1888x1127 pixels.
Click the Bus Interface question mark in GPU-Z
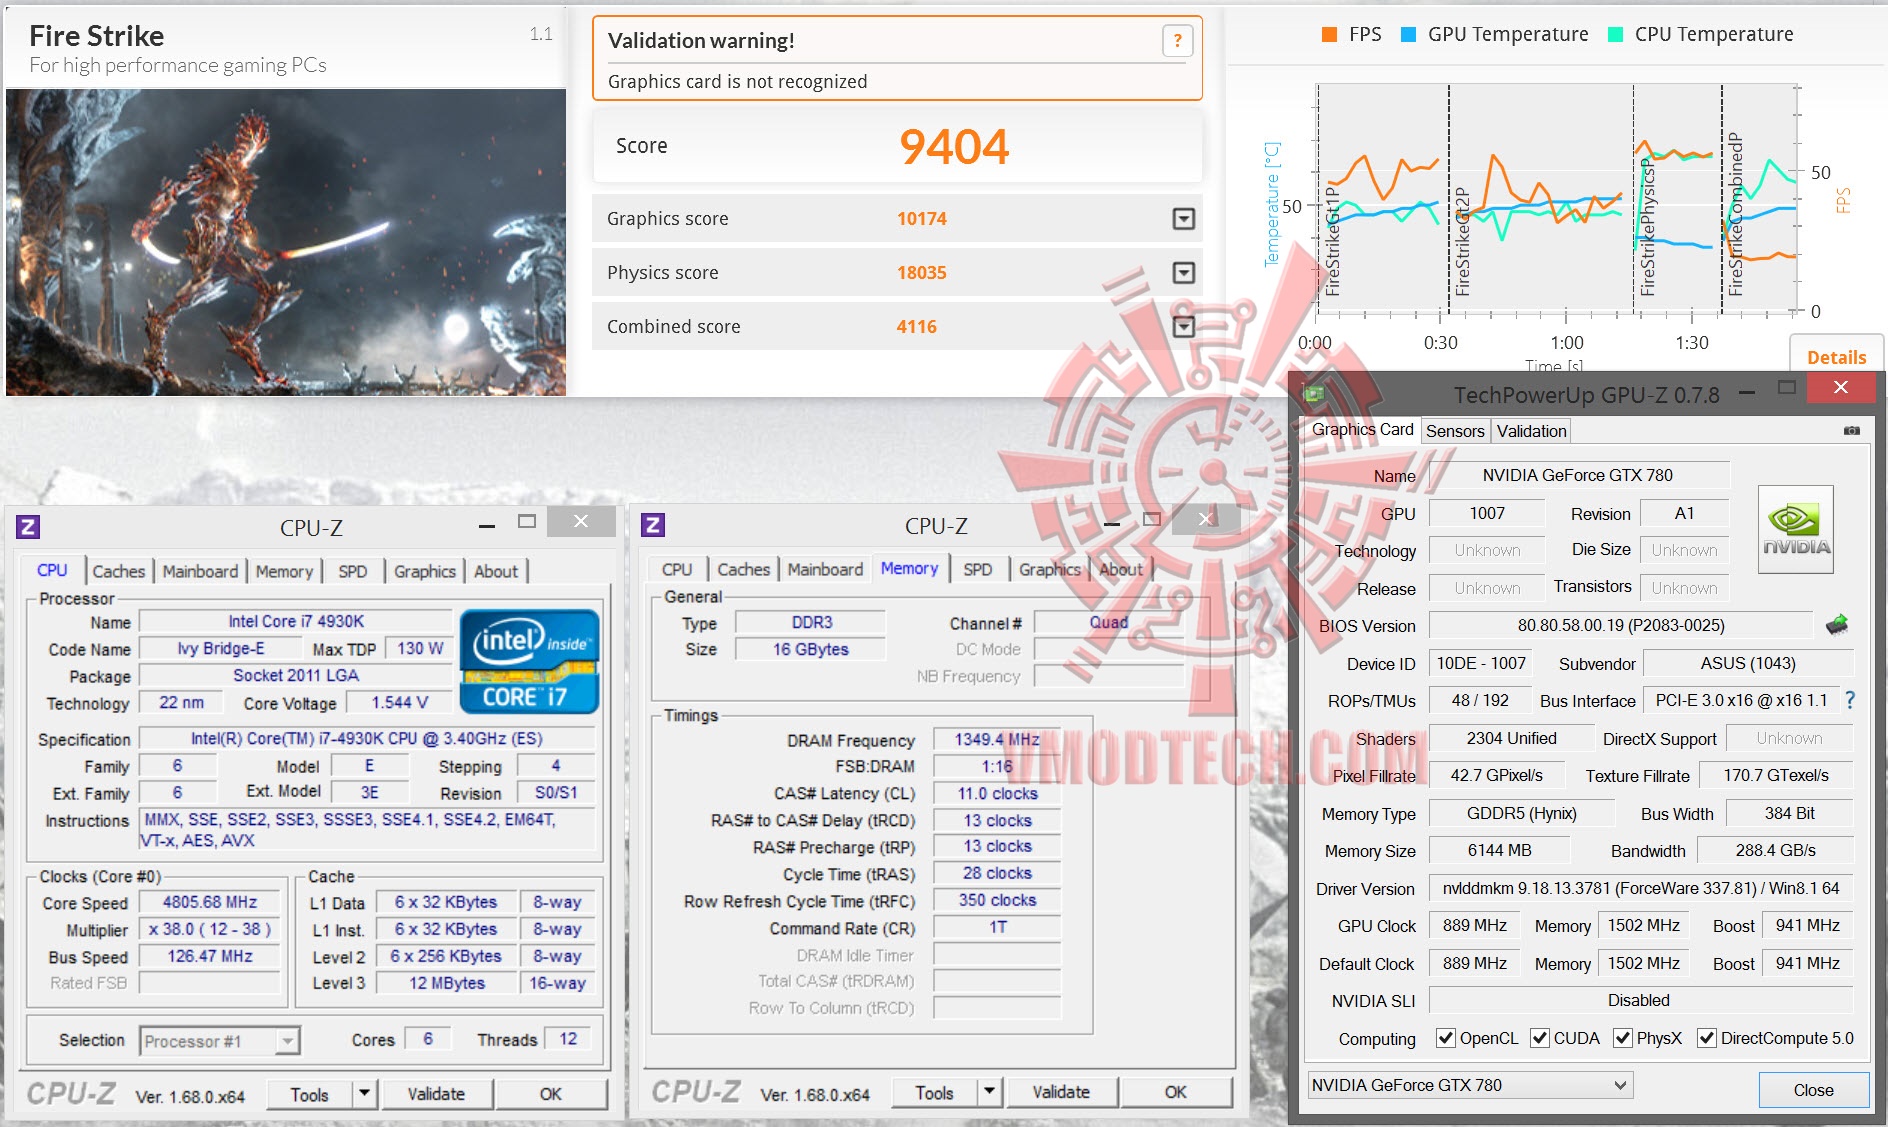coord(1850,700)
